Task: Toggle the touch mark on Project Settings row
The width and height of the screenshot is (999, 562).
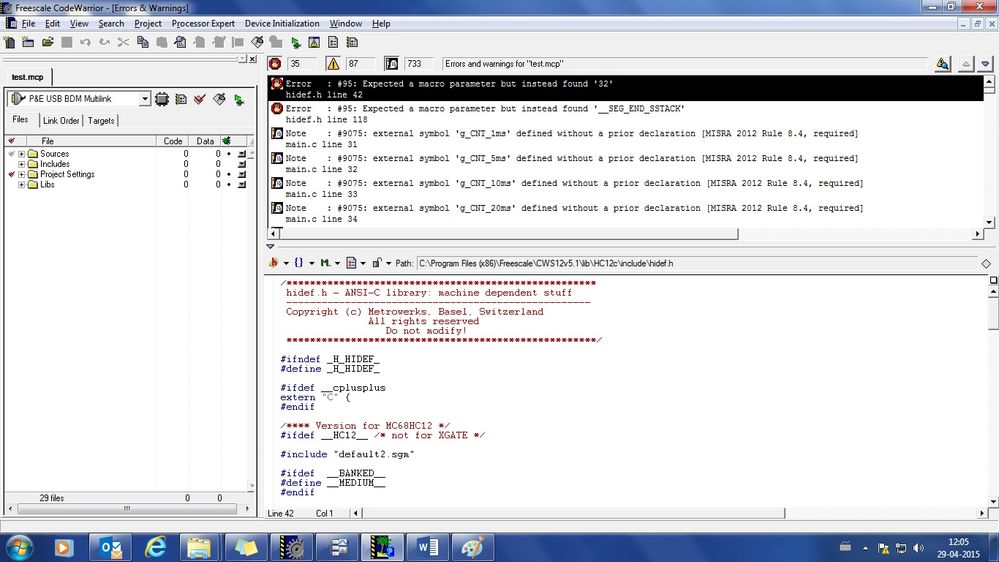Action: [x=11, y=175]
